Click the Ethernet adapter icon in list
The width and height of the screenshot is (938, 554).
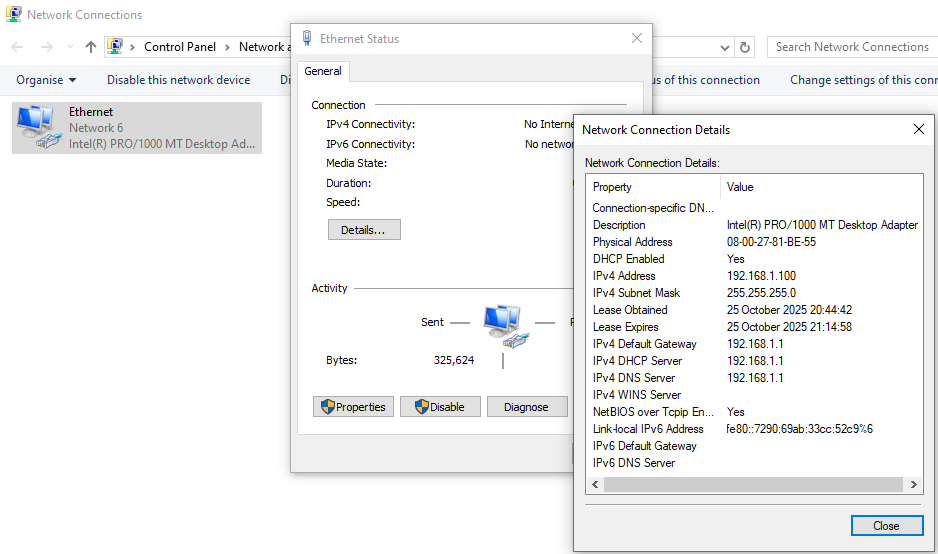(x=38, y=128)
